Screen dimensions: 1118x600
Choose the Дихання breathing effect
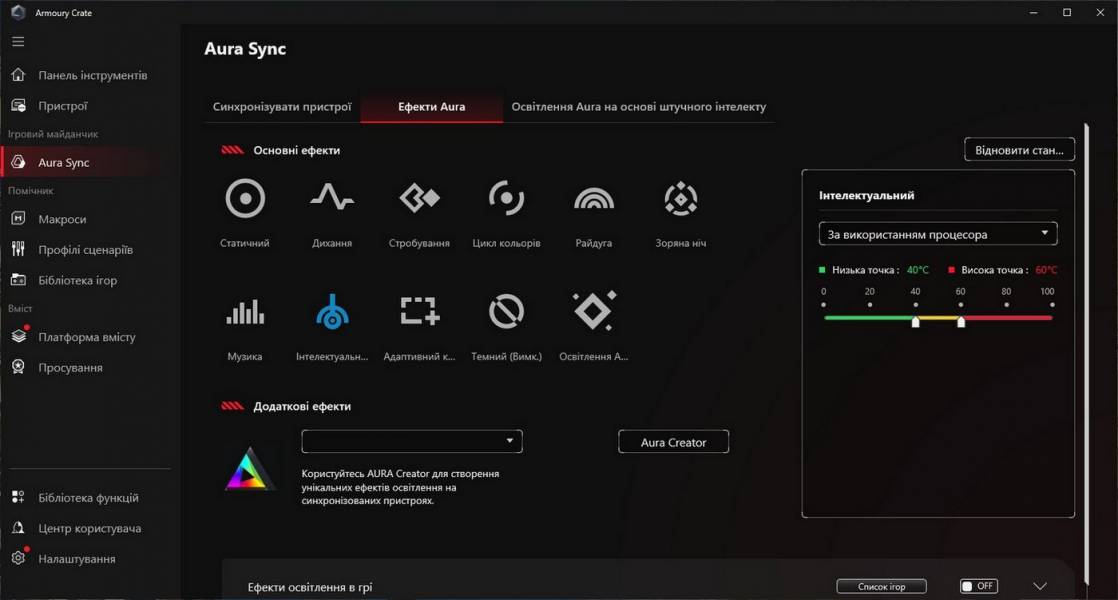(x=332, y=197)
